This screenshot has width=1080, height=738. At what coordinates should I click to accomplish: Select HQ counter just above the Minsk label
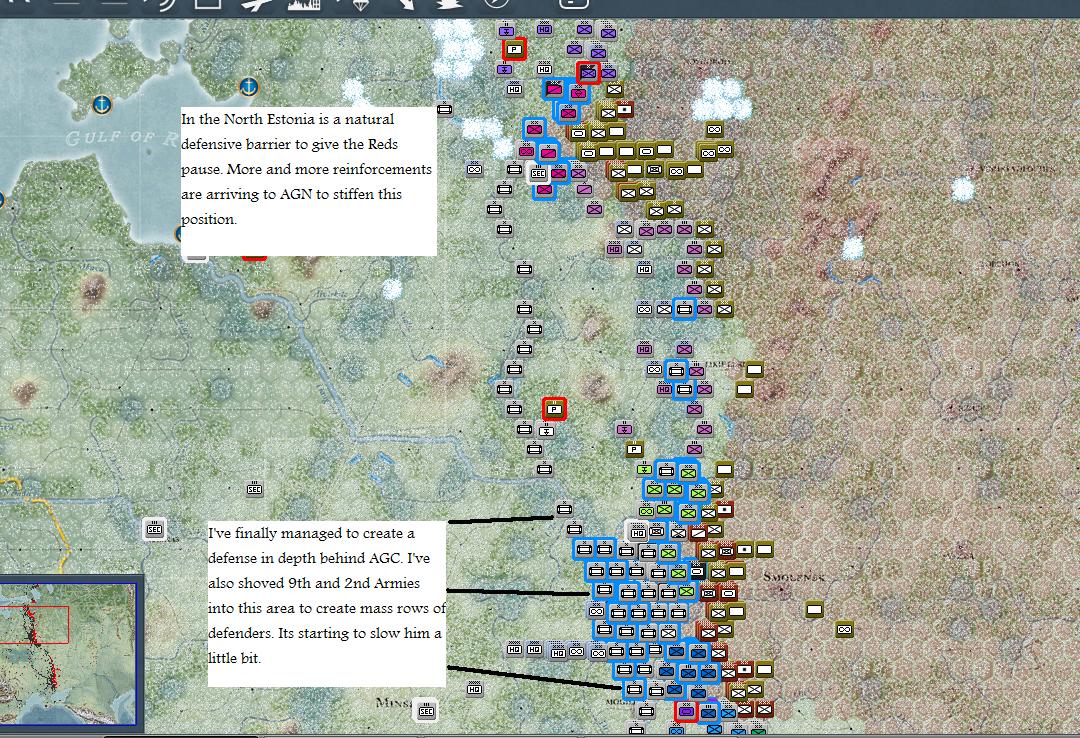[474, 688]
